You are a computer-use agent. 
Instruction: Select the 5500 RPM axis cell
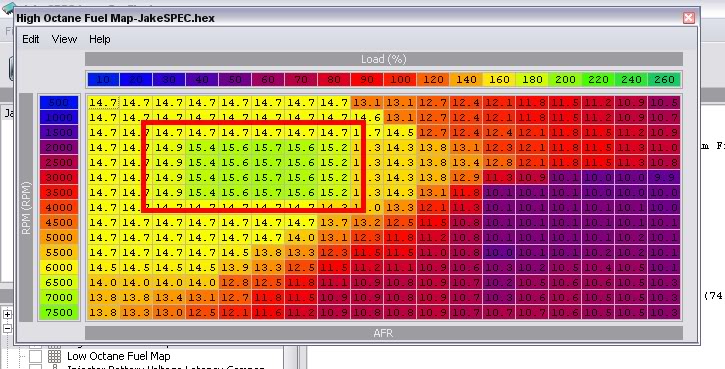[x=59, y=252]
